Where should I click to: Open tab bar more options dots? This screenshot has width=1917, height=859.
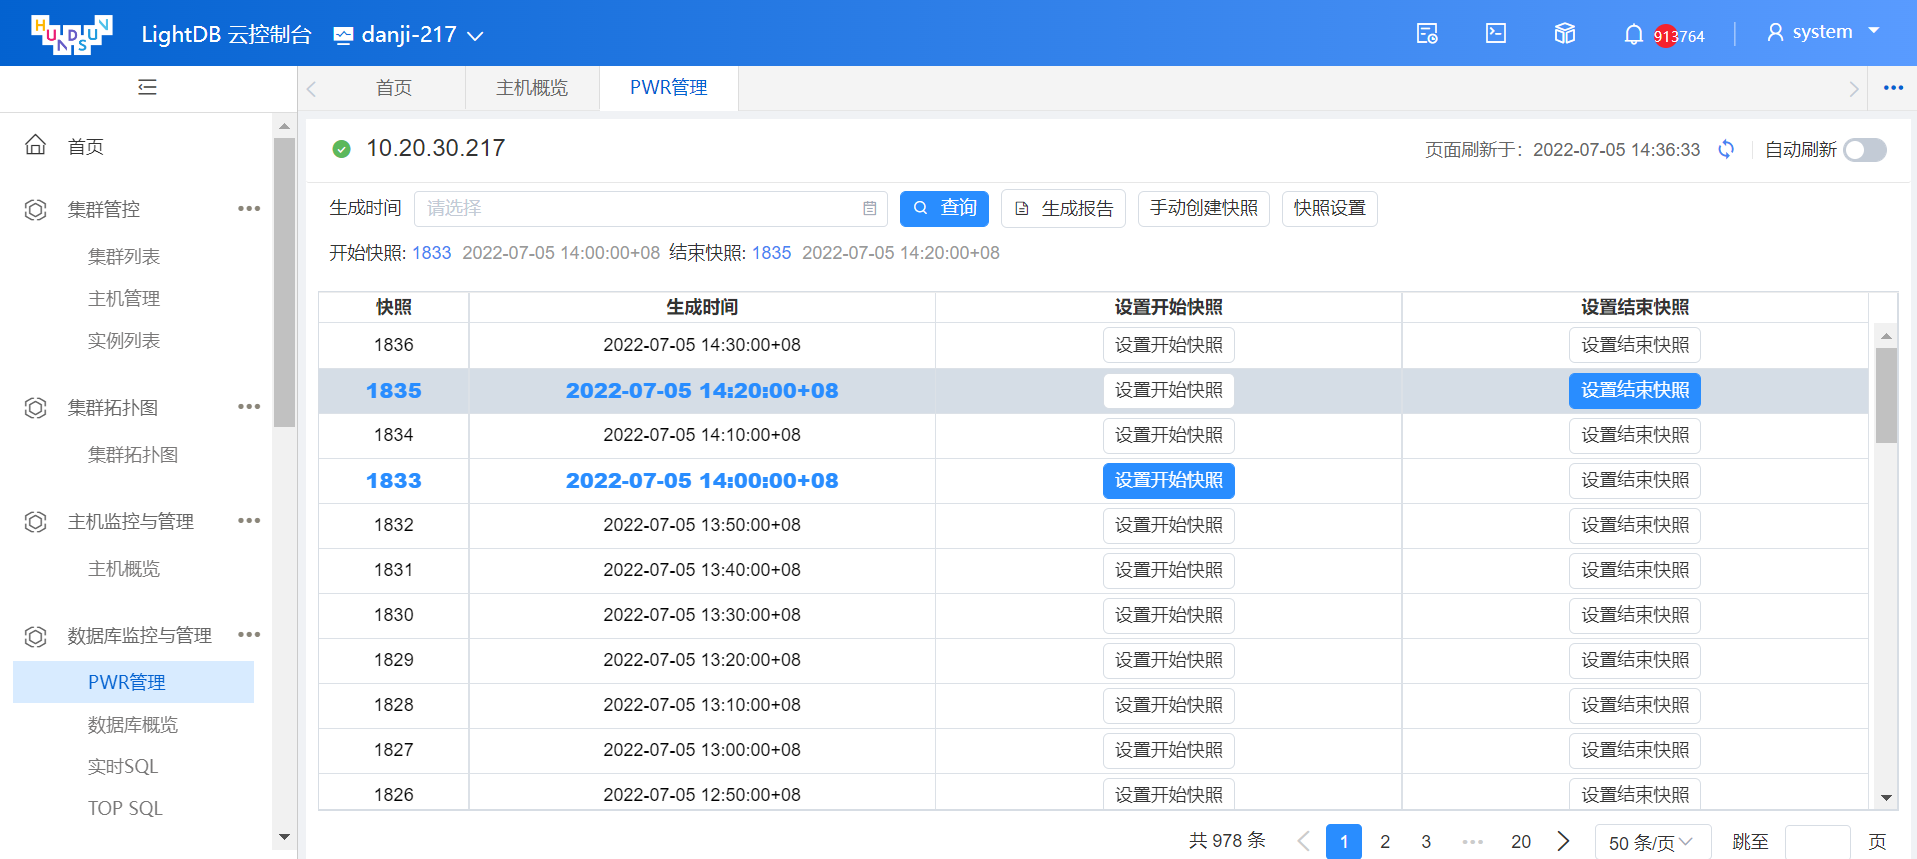1893,88
